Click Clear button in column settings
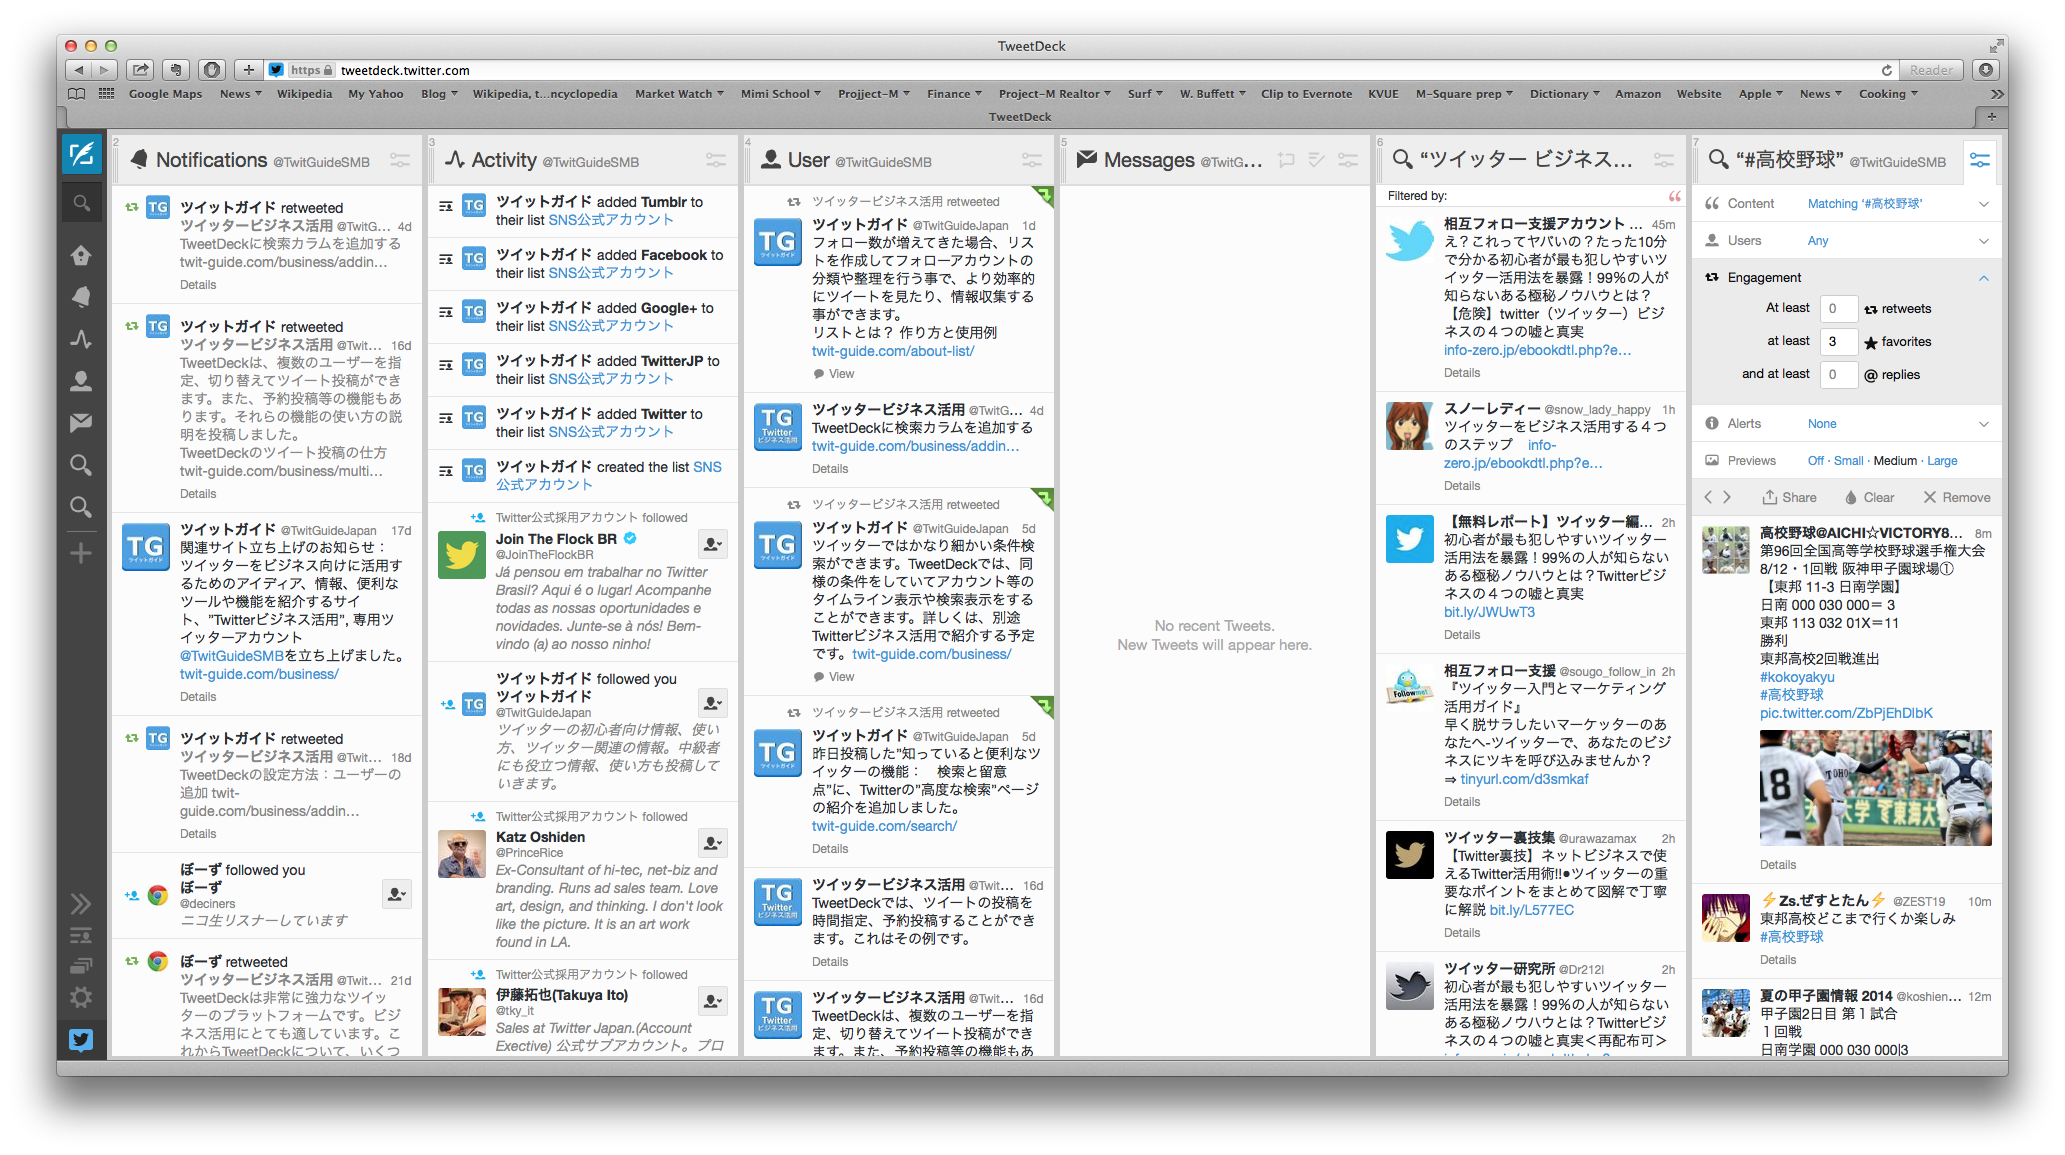Viewport: 2065px width, 1155px height. pos(1869,497)
